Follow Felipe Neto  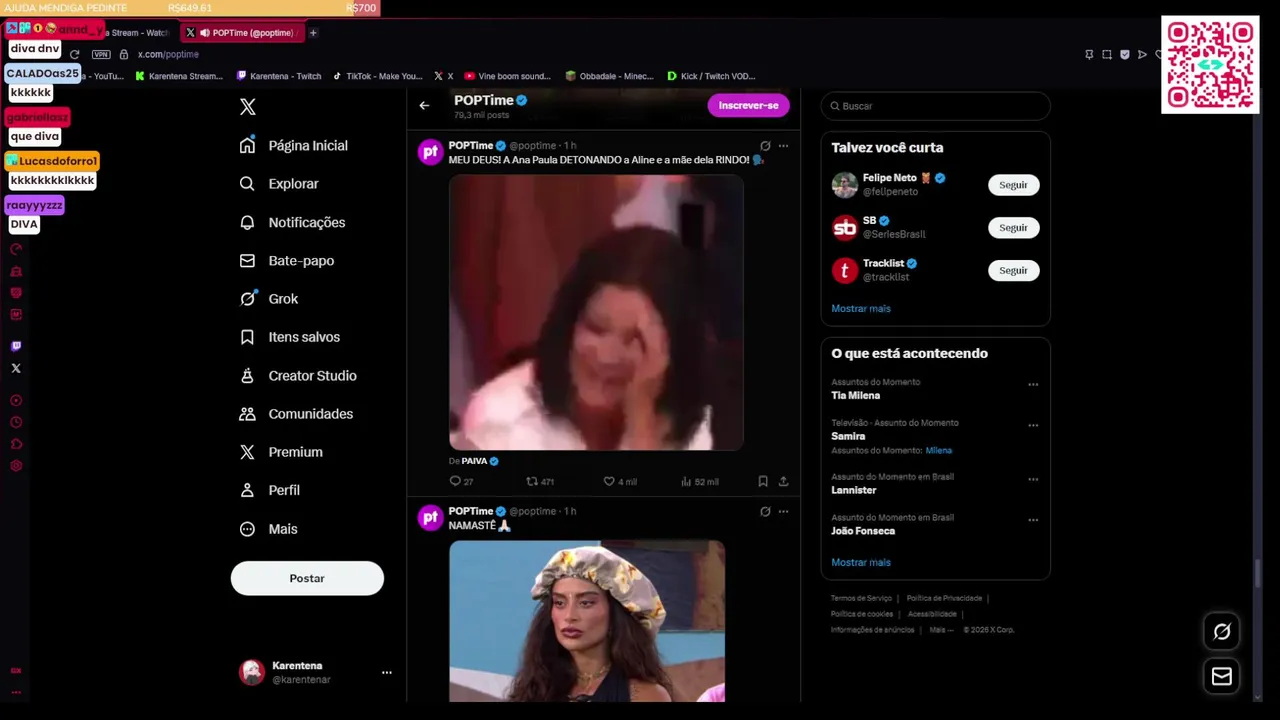pos(1013,185)
